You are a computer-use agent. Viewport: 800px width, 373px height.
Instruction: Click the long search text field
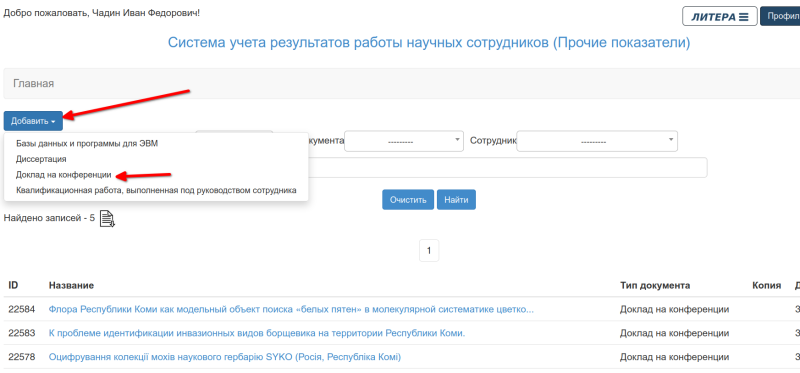507,167
